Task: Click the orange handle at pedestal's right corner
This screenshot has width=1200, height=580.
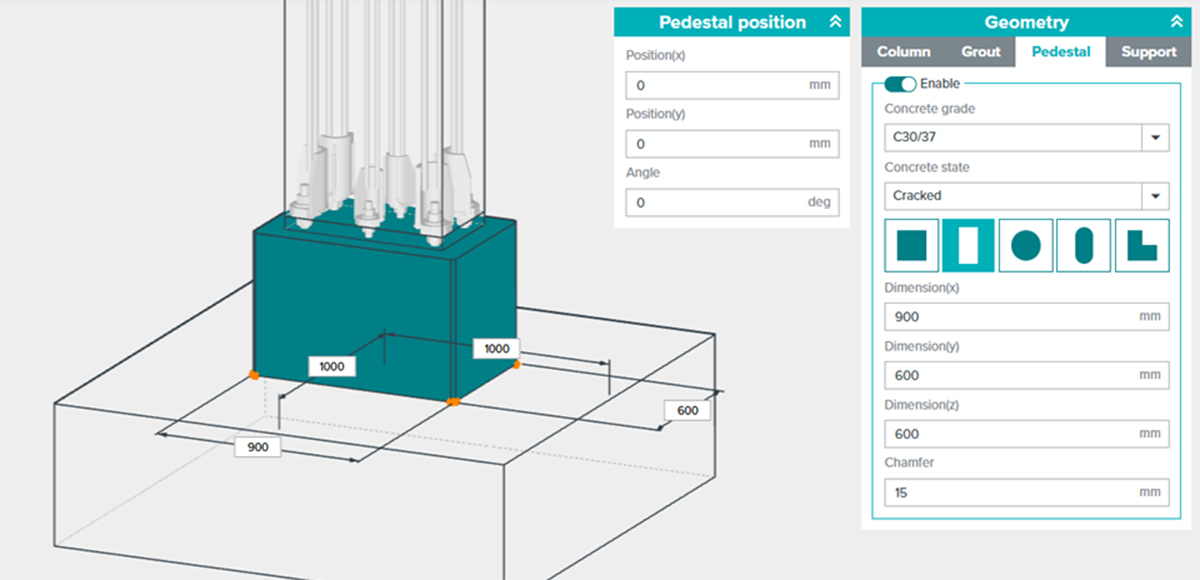Action: (x=516, y=365)
